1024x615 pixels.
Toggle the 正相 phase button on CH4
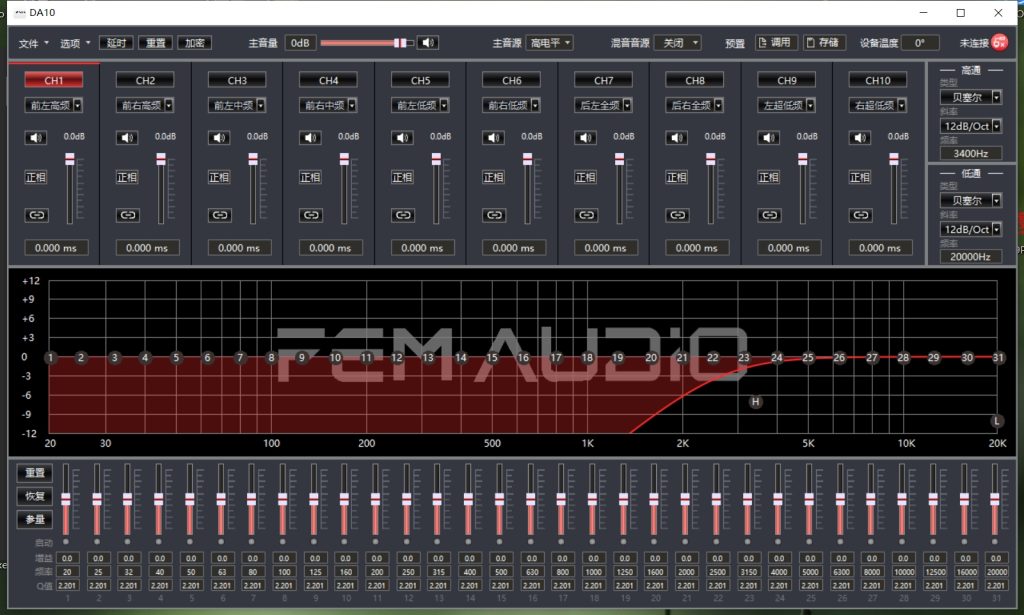(311, 177)
